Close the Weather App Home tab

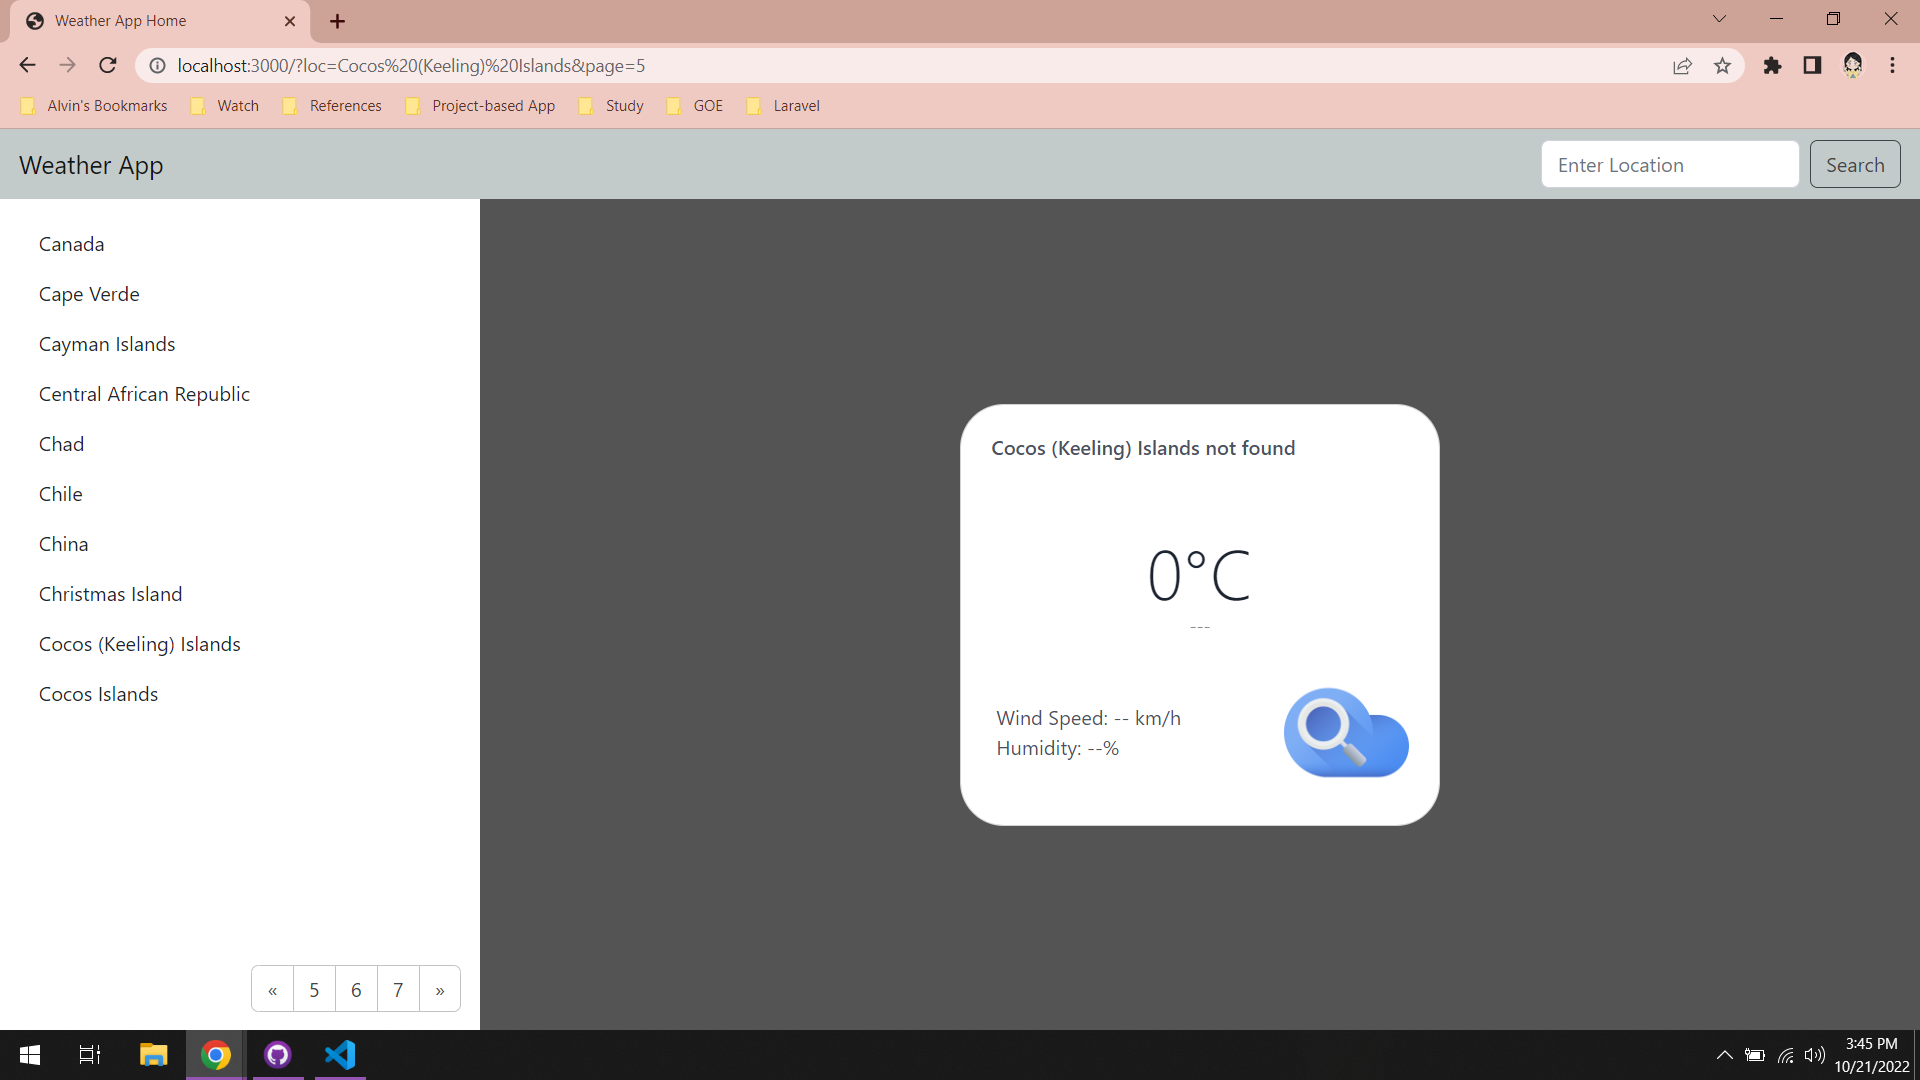point(290,21)
